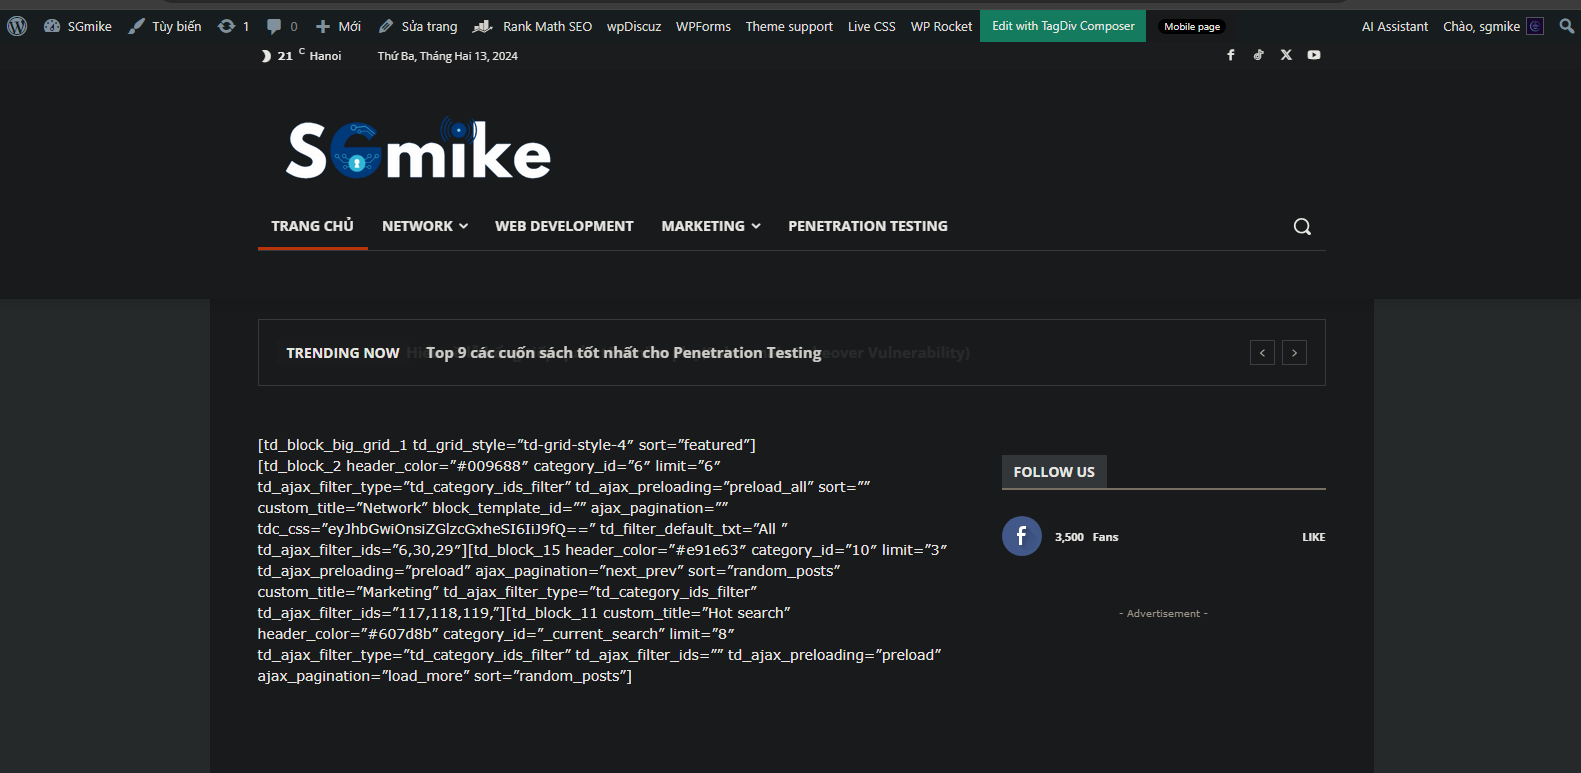Open MARKETING navigation item

(703, 226)
